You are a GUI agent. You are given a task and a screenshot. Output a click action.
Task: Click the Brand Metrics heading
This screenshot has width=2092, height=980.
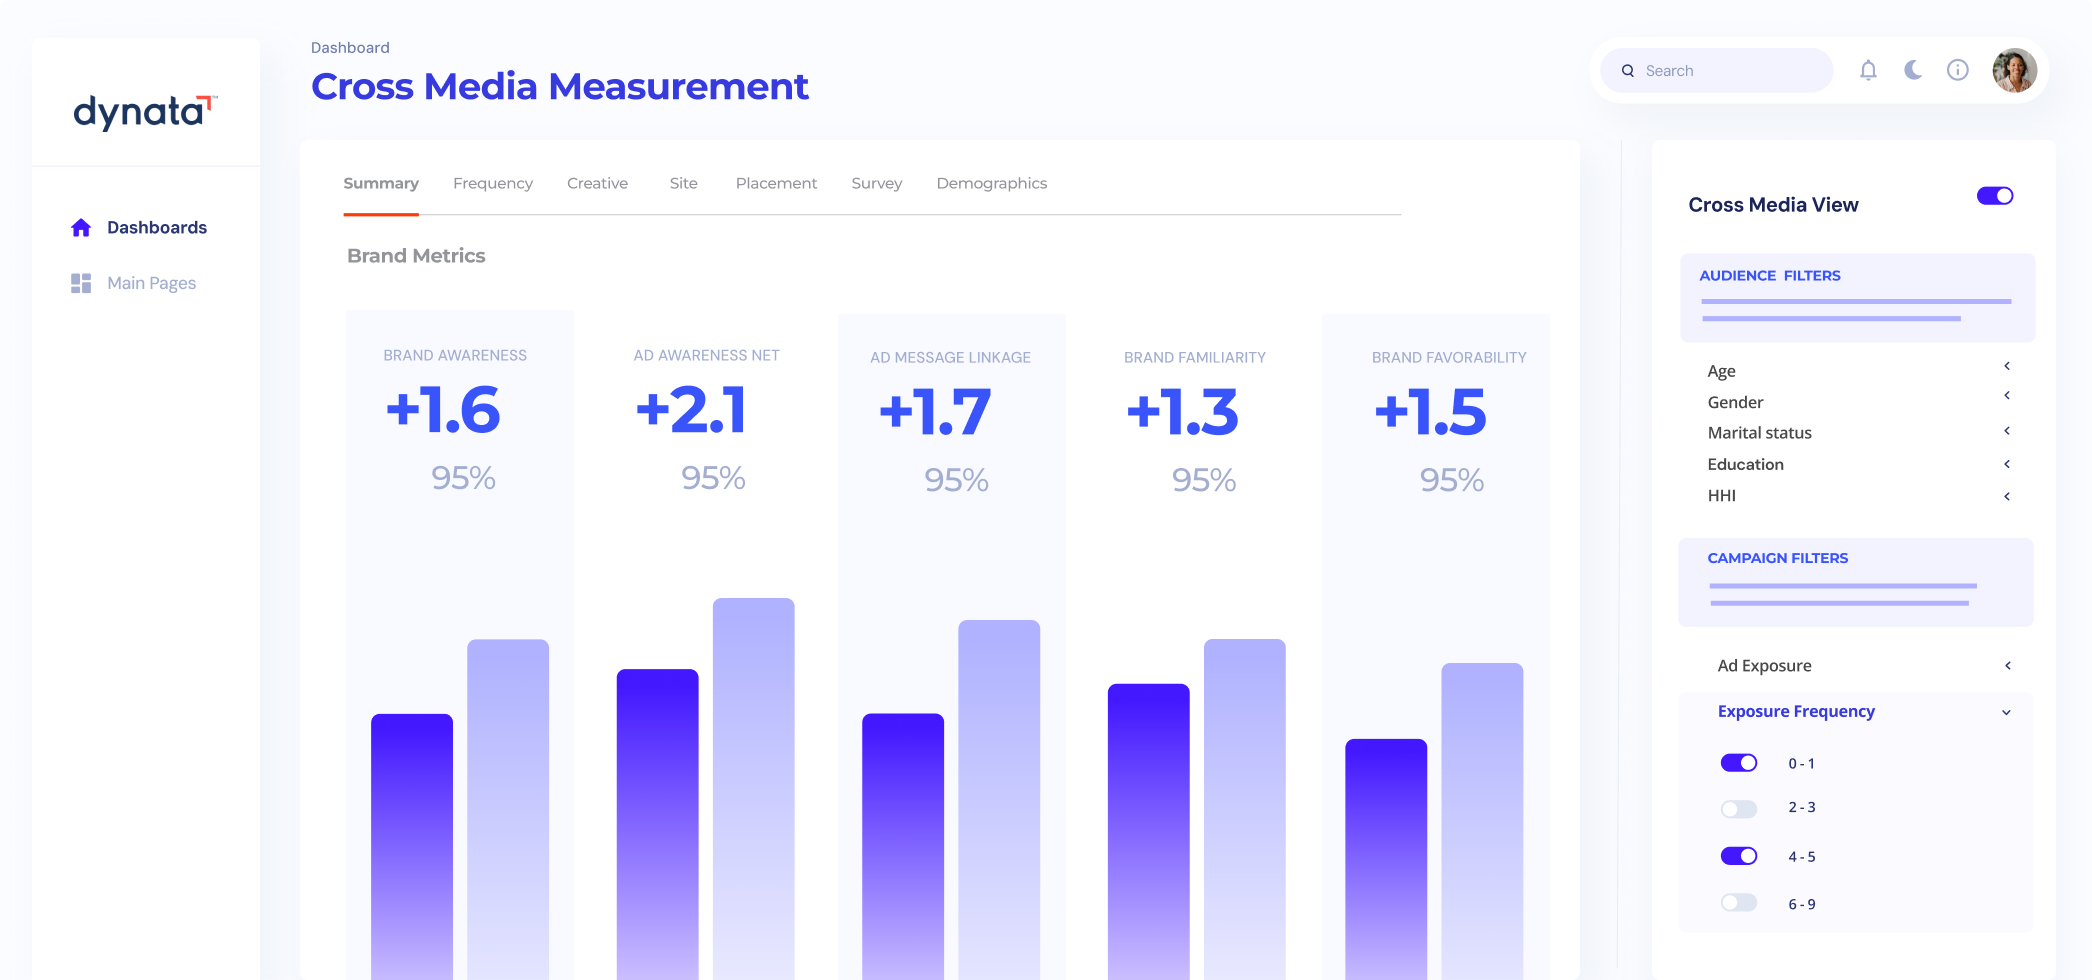pos(416,256)
